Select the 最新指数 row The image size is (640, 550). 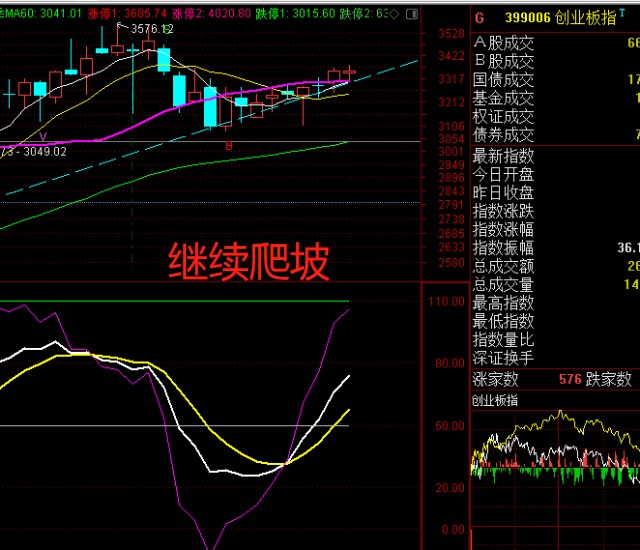(x=504, y=156)
